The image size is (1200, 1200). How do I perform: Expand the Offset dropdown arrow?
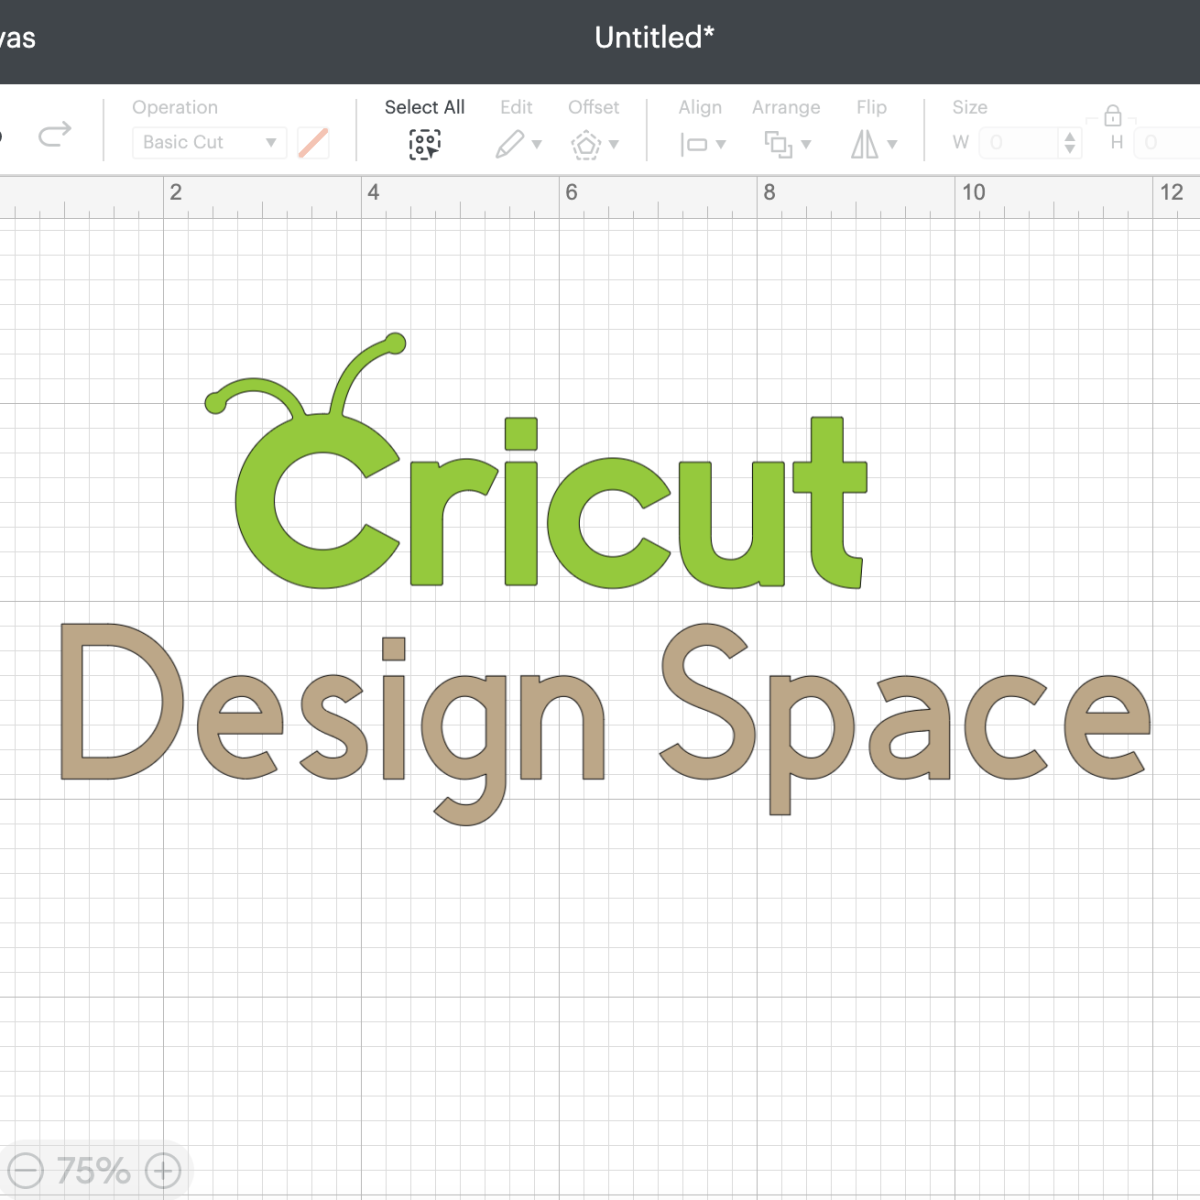[614, 145]
